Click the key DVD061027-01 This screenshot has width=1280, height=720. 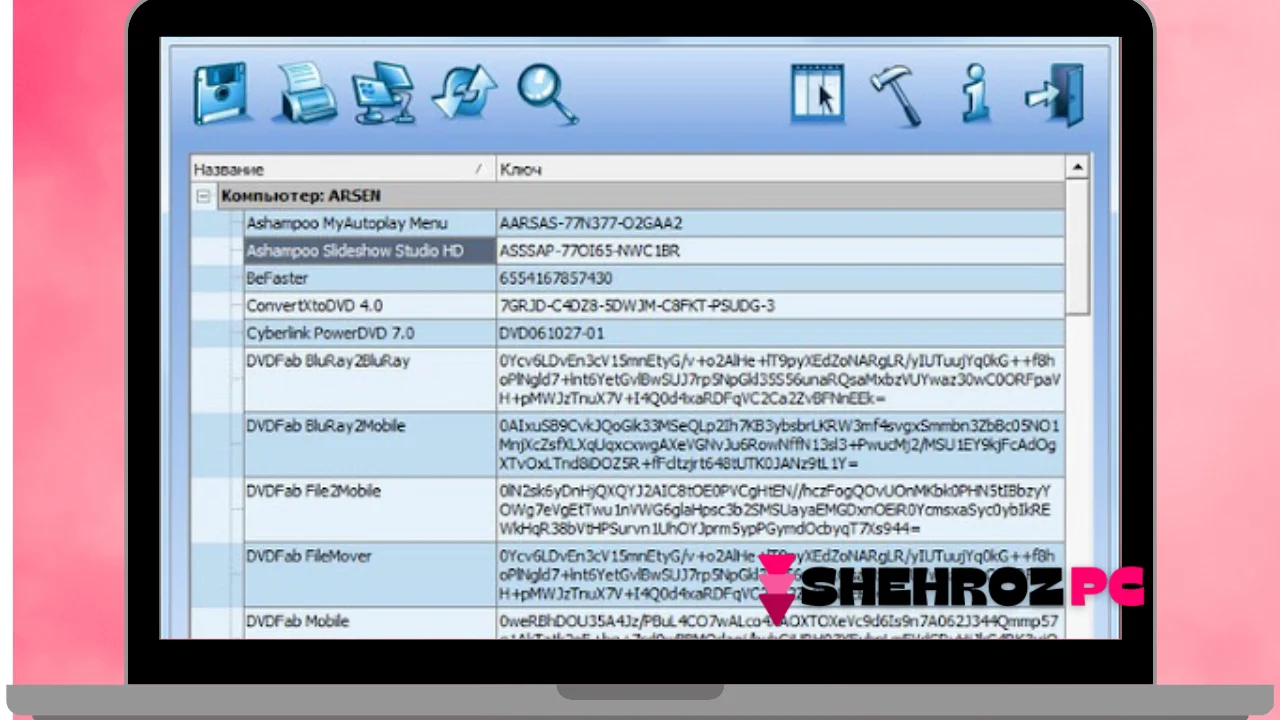[551, 333]
